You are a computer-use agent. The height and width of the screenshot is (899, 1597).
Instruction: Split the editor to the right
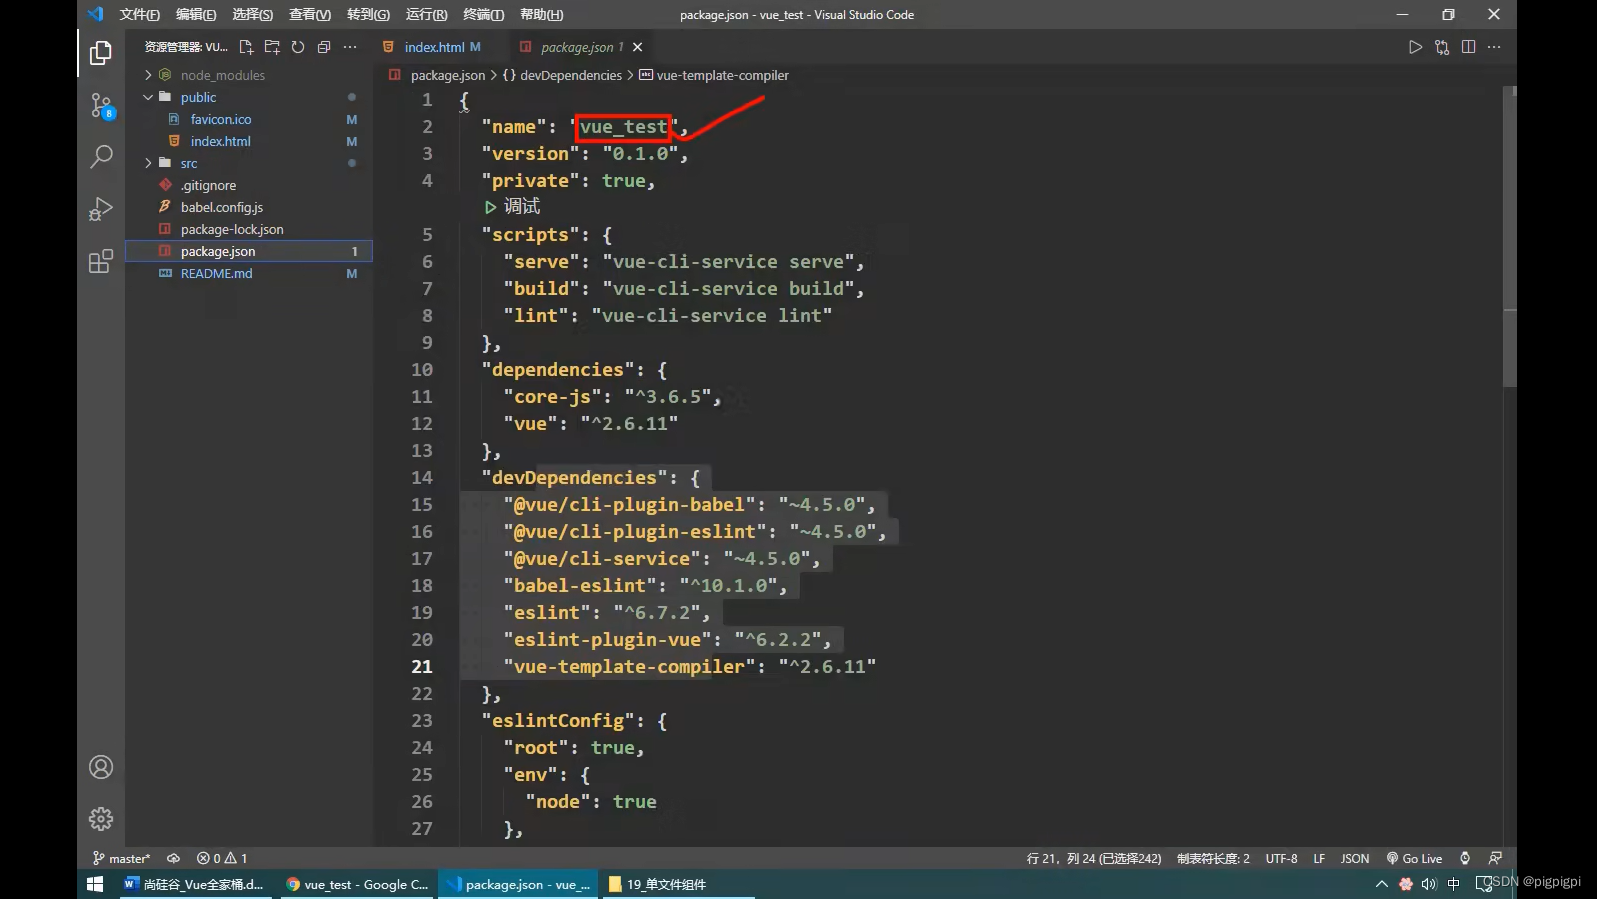(1468, 47)
